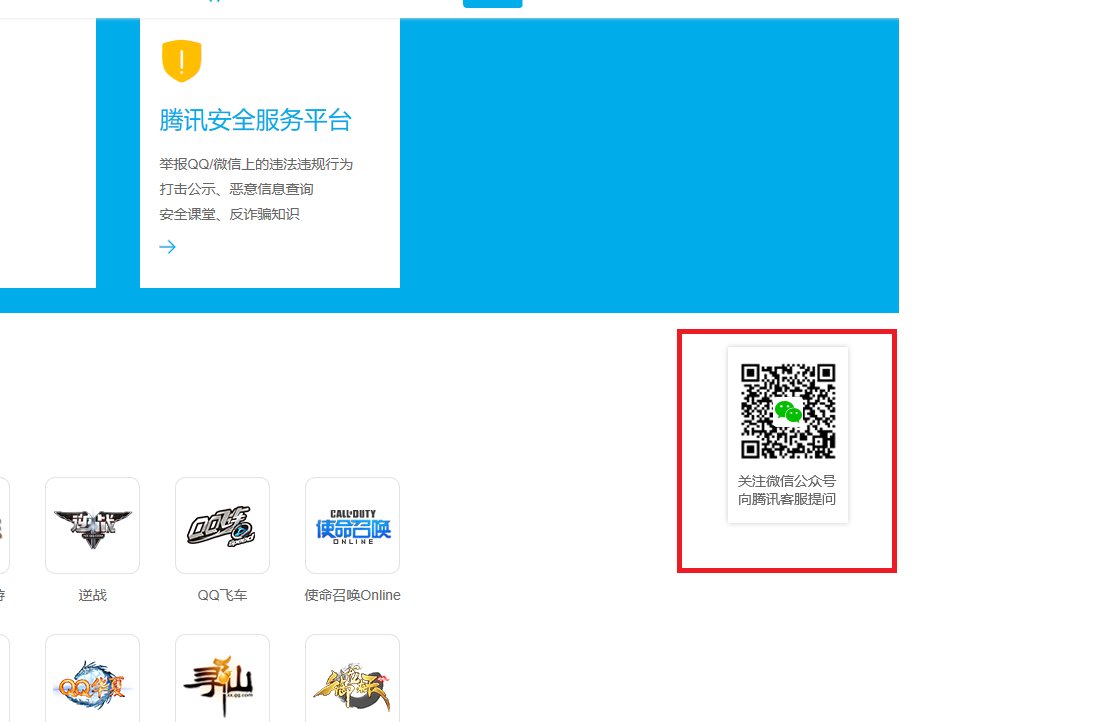Open the 腾讯安全服务平台 heading link

click(x=254, y=120)
